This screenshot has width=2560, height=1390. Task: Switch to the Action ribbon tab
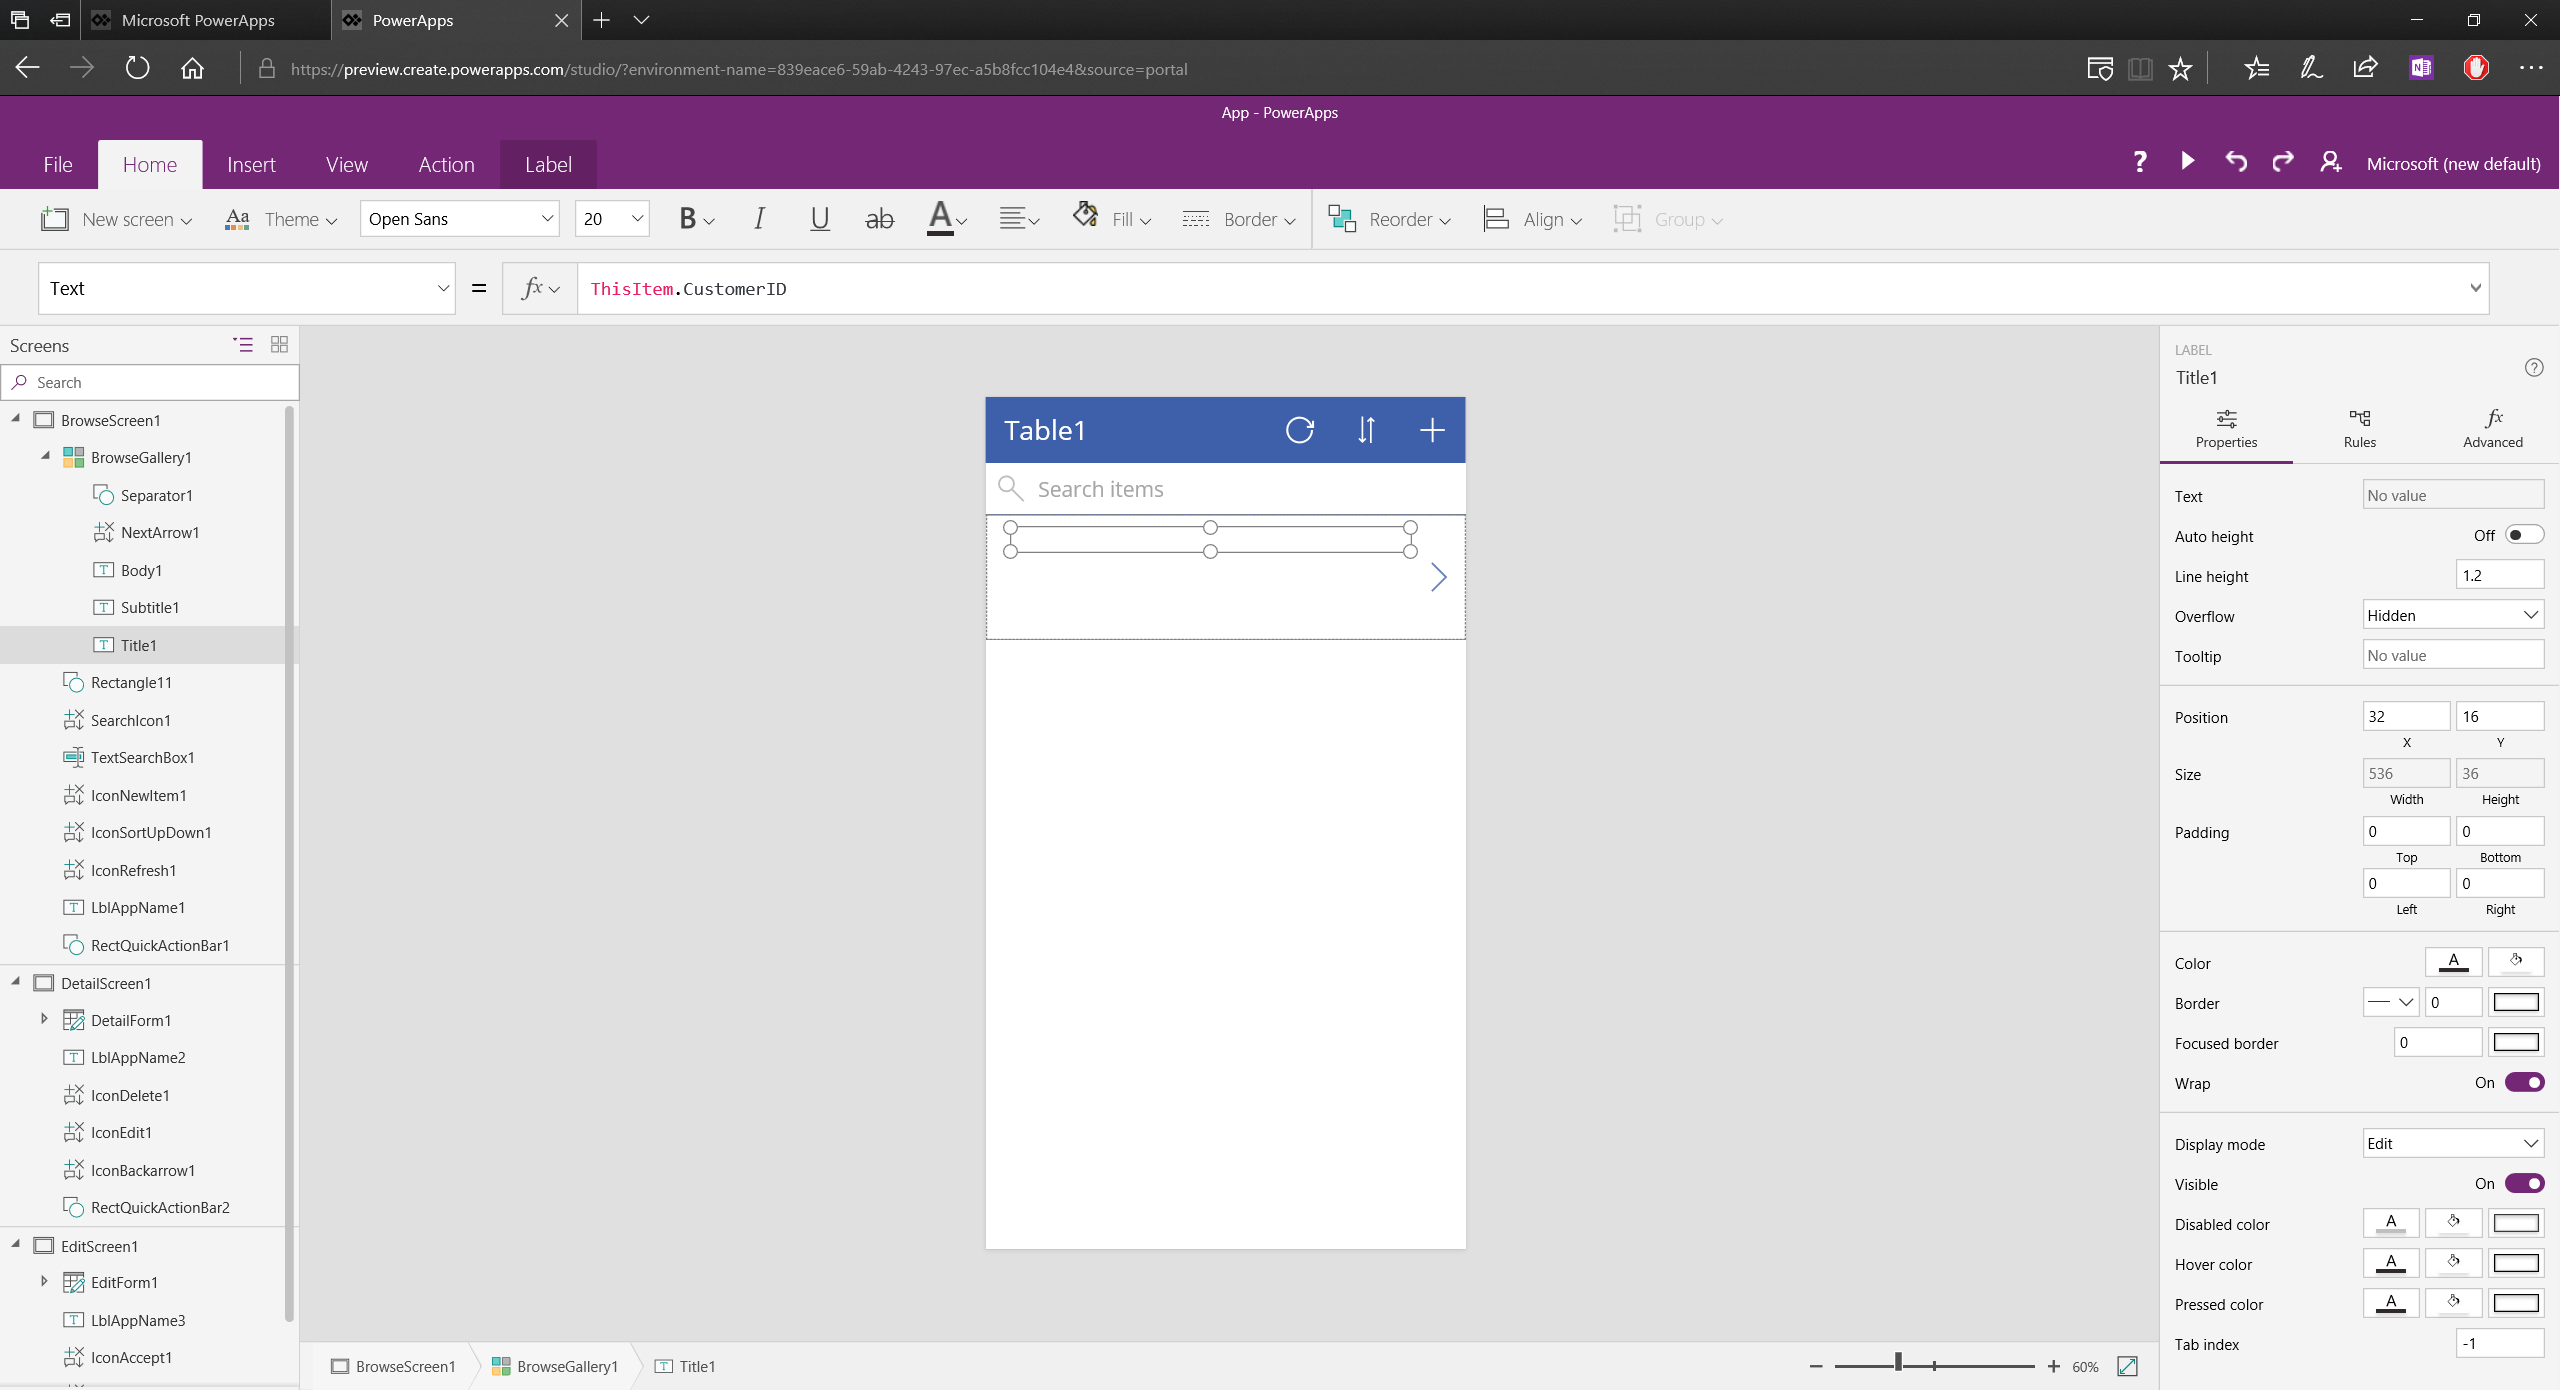point(446,164)
